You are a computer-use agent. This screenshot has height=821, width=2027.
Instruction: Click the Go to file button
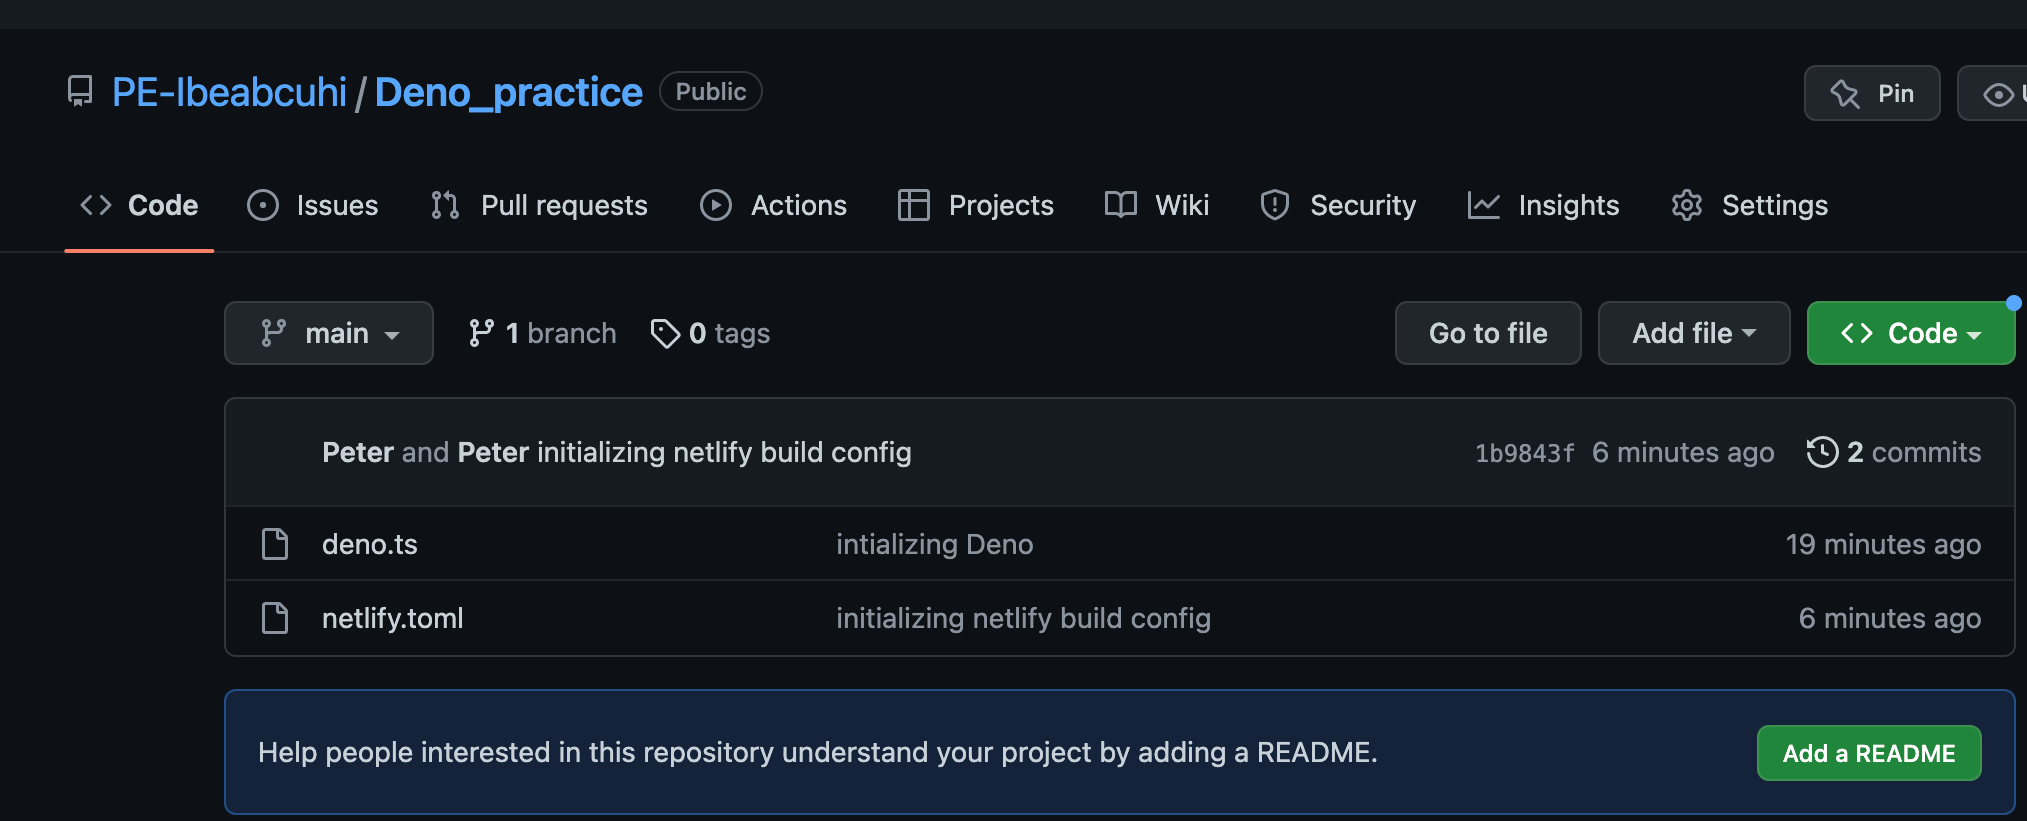coord(1488,333)
